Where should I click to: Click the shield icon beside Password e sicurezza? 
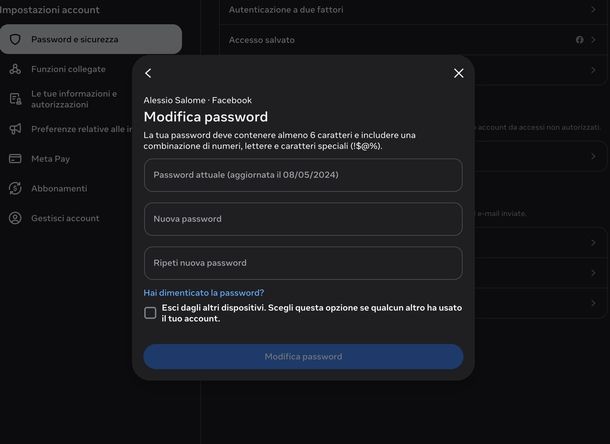pyautogui.click(x=15, y=39)
